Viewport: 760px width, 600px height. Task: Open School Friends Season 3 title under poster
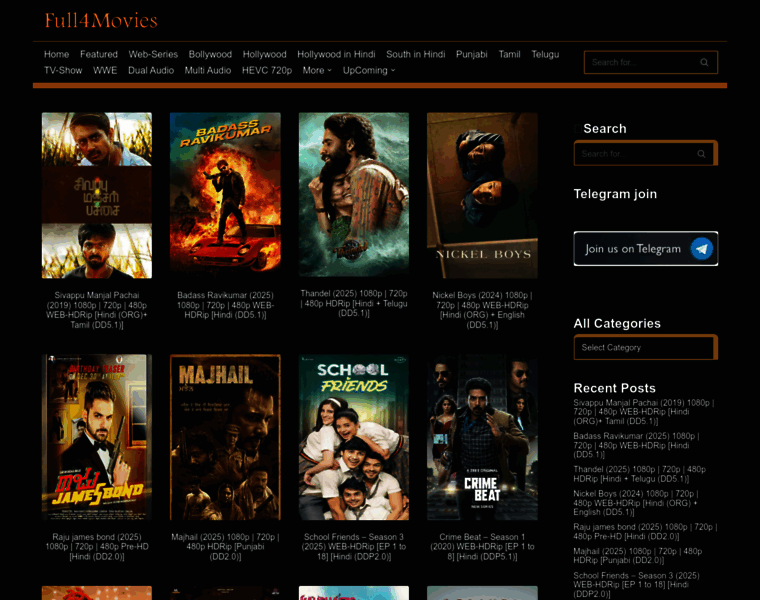[x=353, y=547]
